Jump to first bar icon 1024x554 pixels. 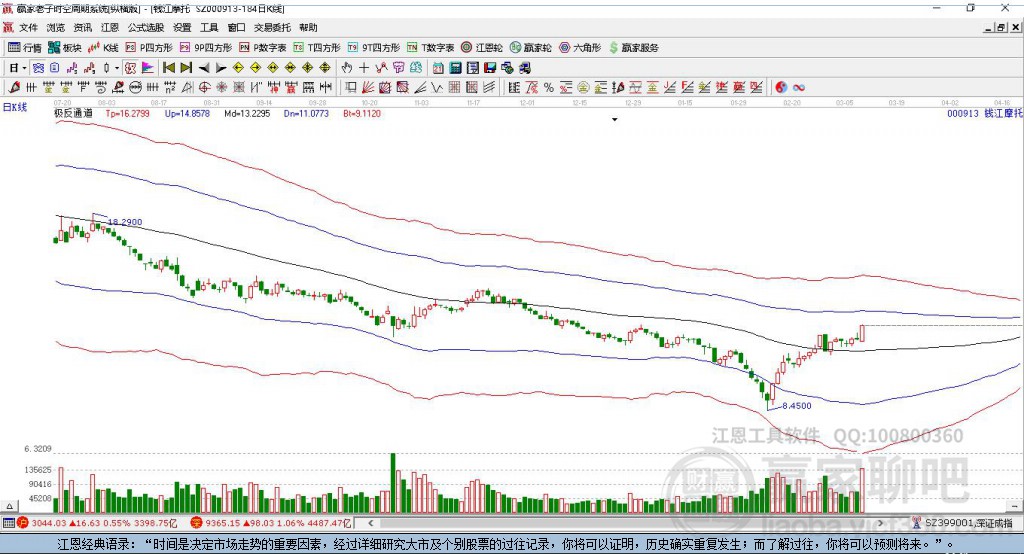(168, 68)
